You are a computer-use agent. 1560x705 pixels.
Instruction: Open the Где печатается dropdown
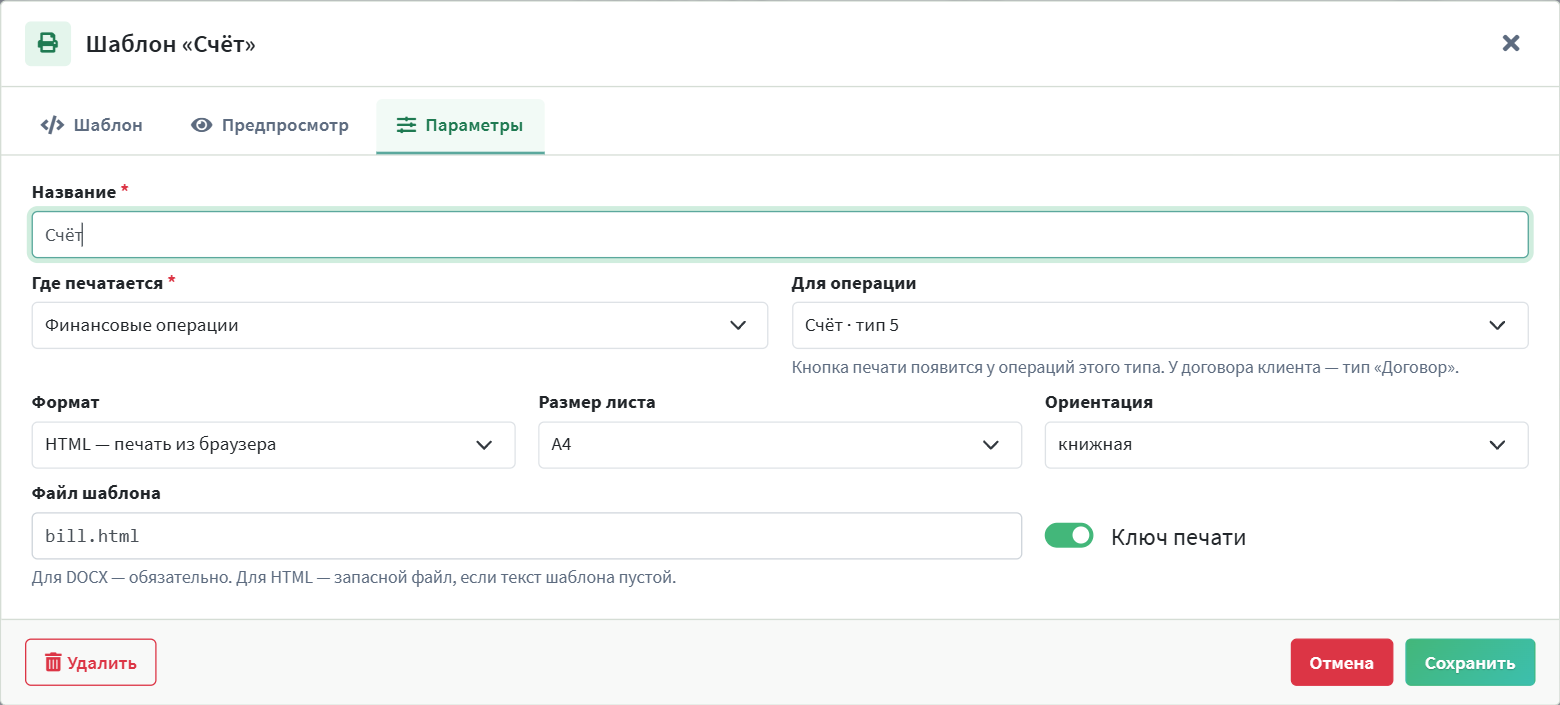click(x=400, y=325)
